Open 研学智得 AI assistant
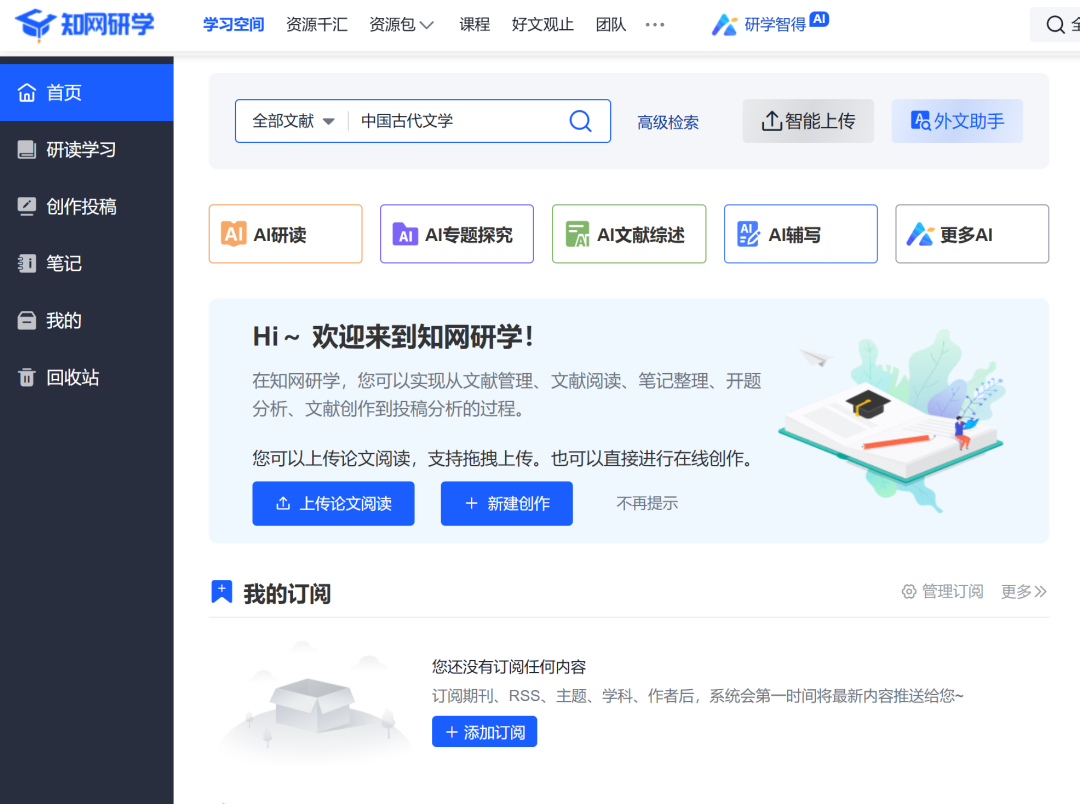1080x804 pixels. click(769, 24)
